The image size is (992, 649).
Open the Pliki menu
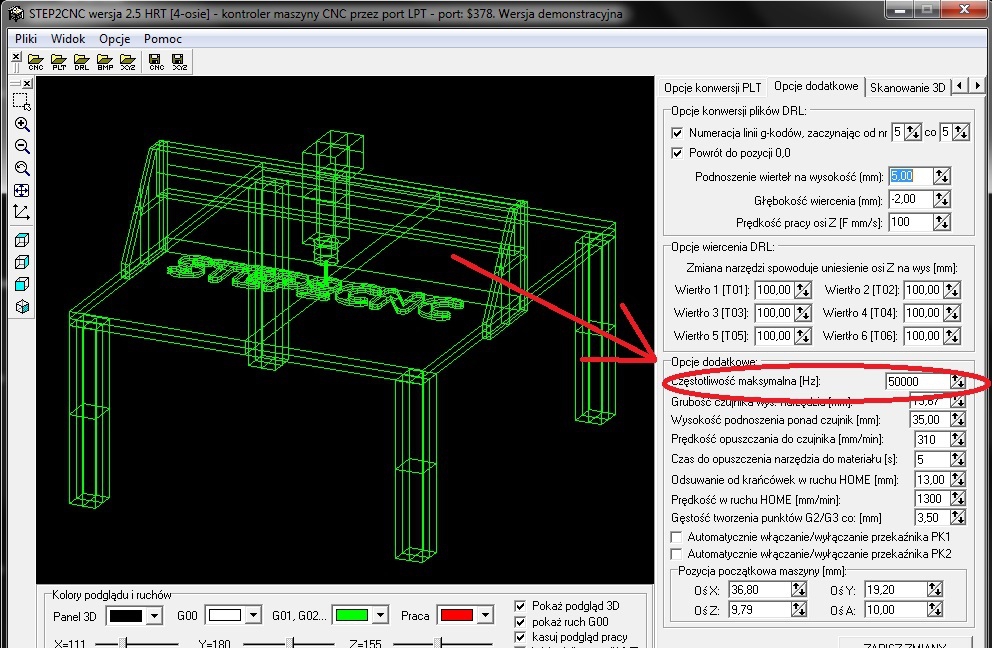click(26, 39)
